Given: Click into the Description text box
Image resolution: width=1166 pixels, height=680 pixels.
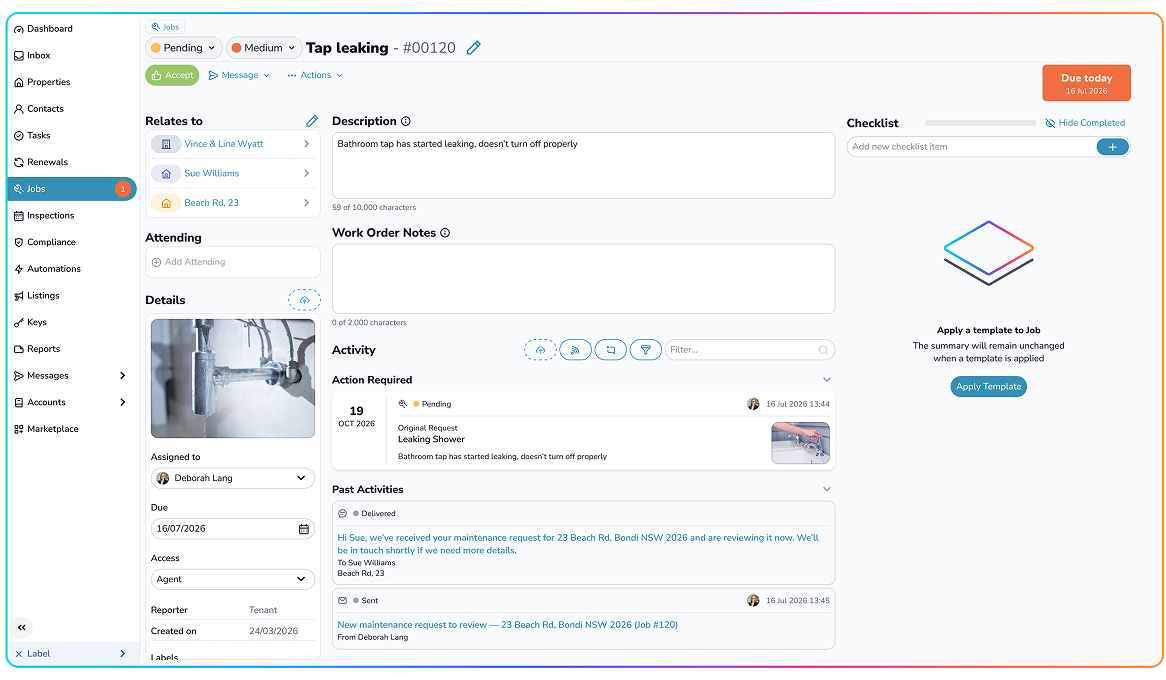Looking at the screenshot, I should point(583,166).
